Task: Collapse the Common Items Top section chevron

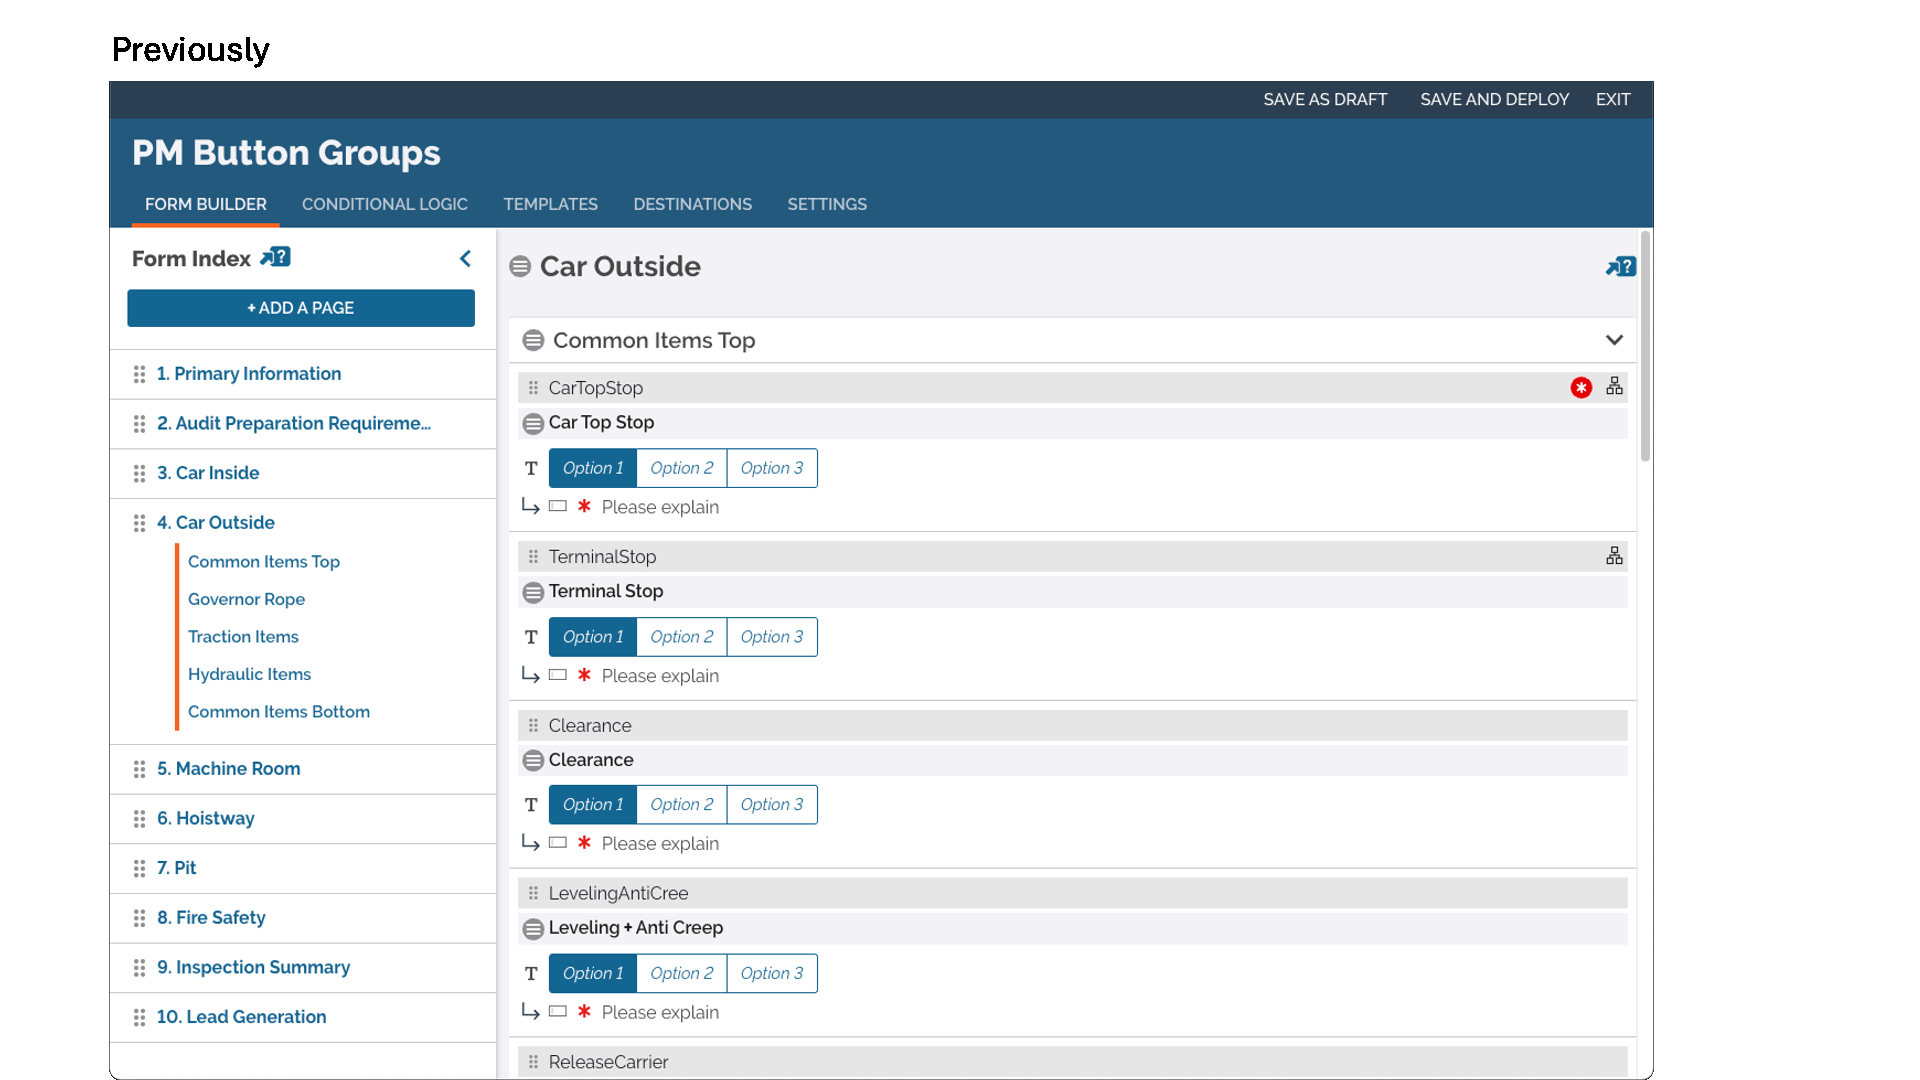Action: (1613, 340)
